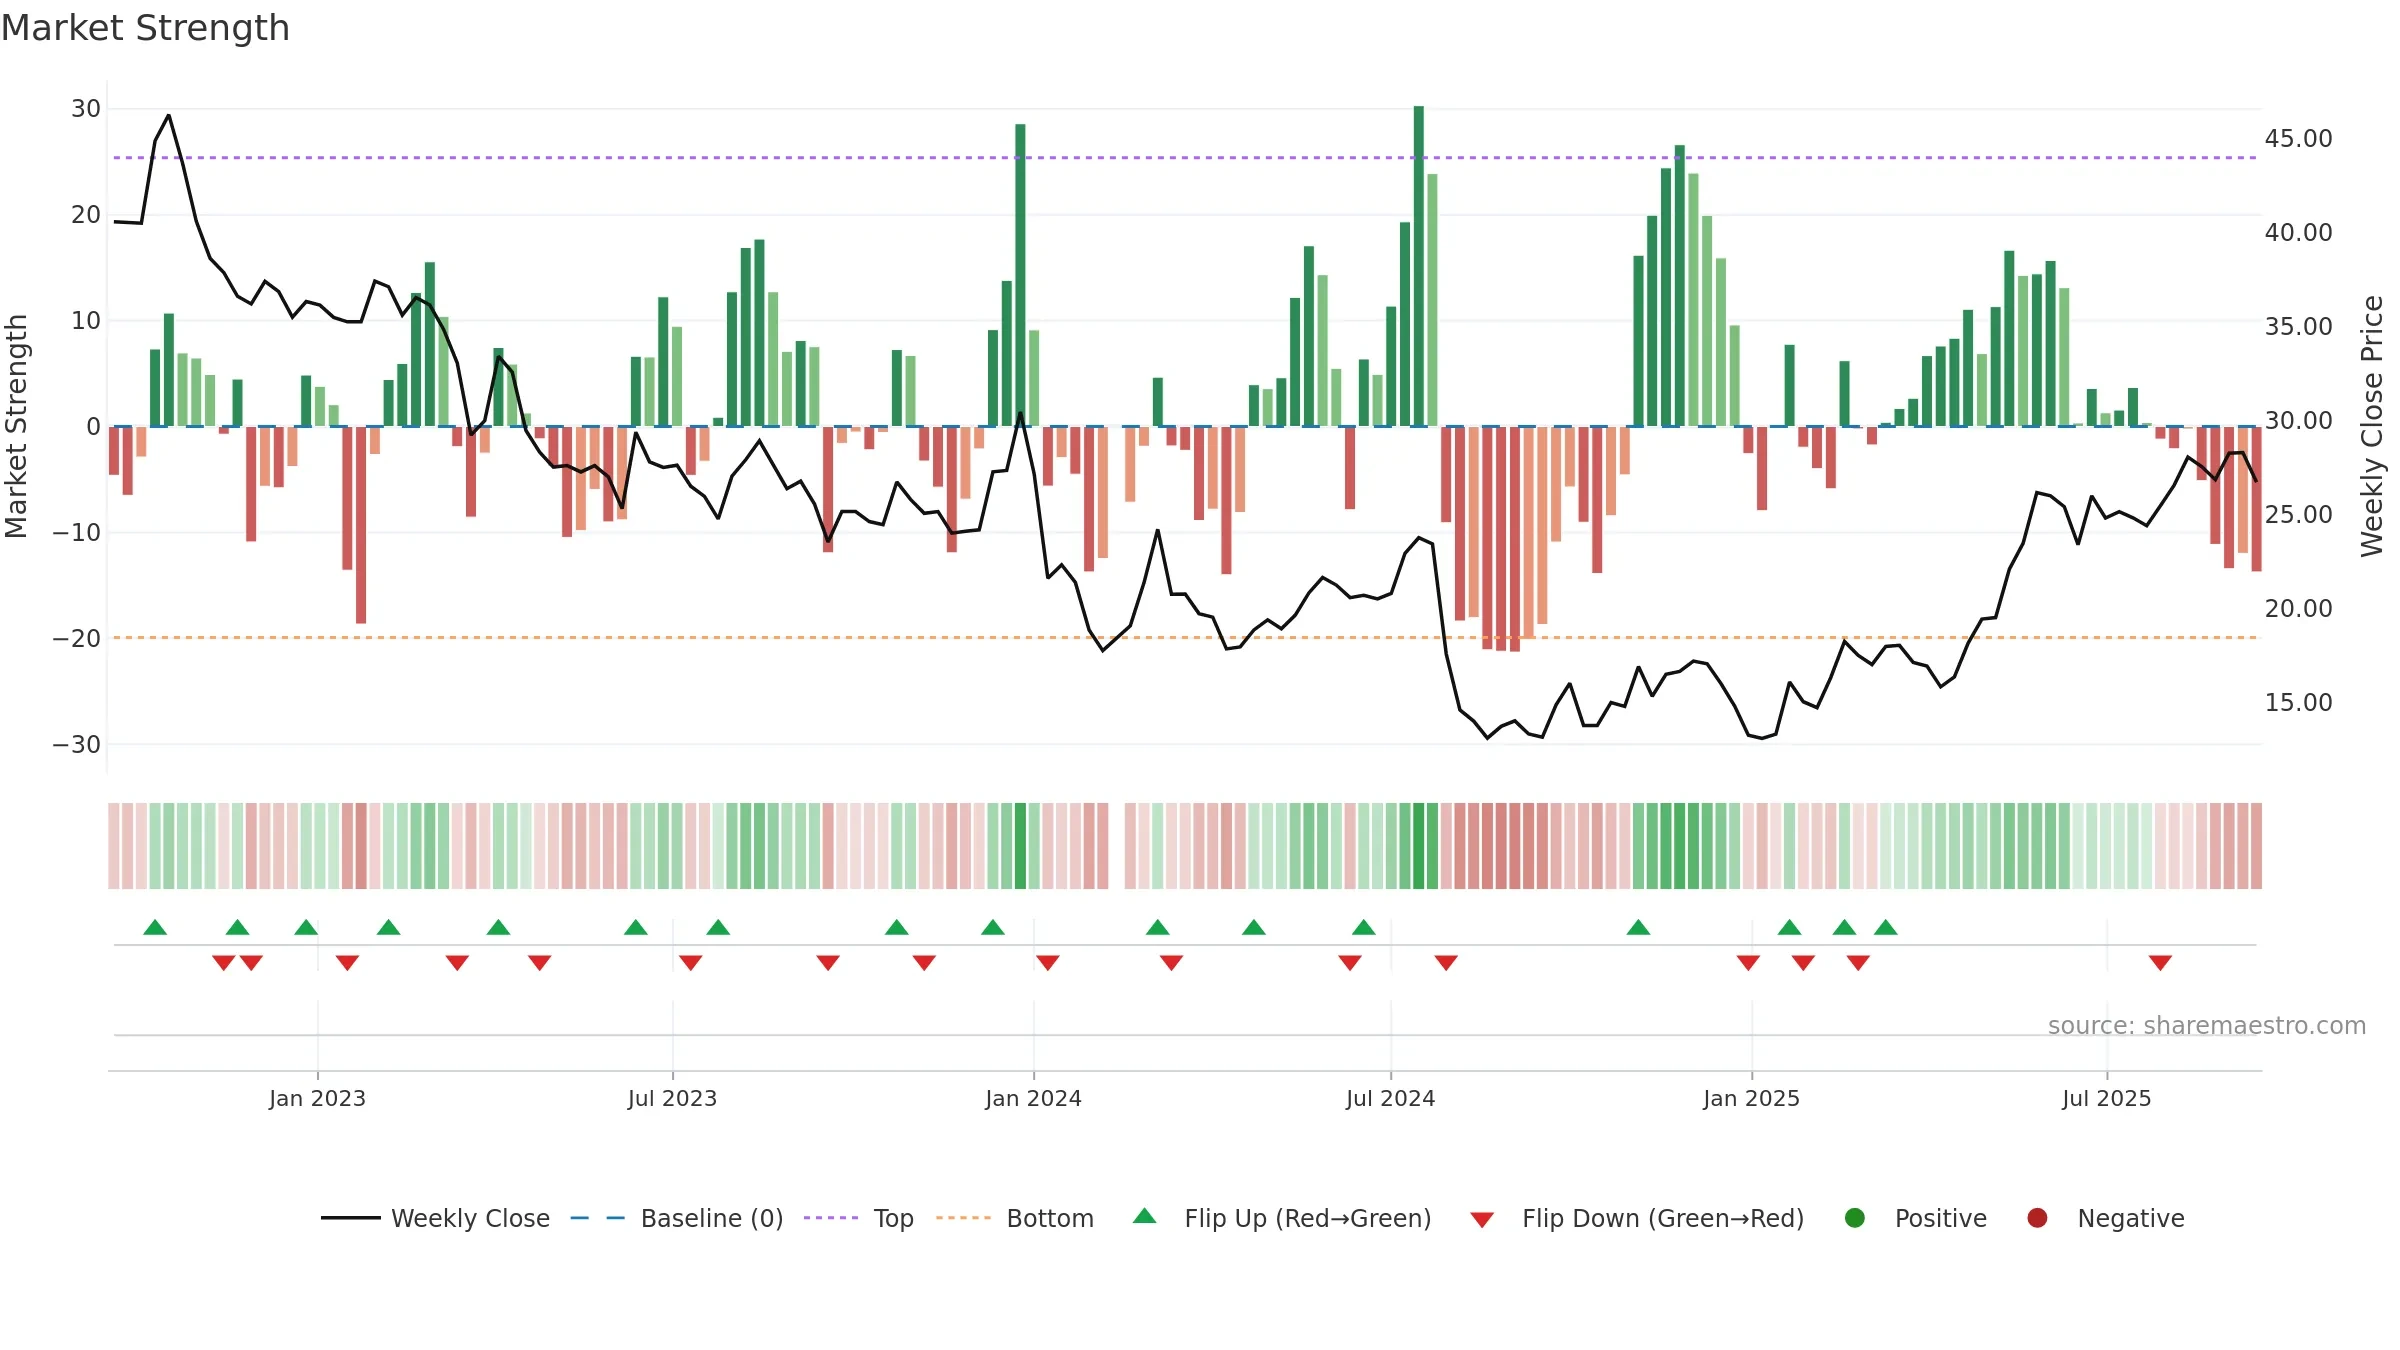Viewport: 2400px width, 1350px height.
Task: Click the purple dotted Top legend sample
Action: 831,1218
